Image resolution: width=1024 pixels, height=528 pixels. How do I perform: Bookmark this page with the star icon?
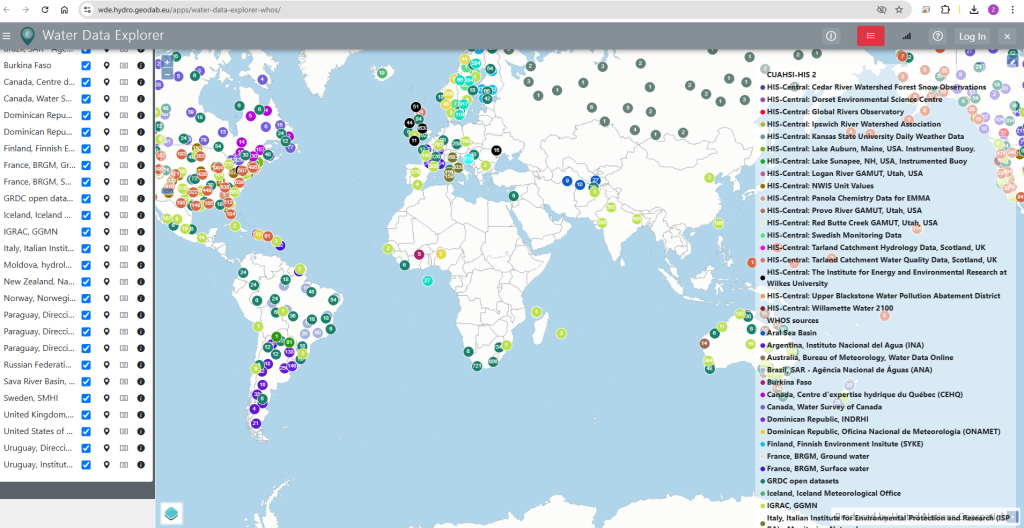point(899,9)
